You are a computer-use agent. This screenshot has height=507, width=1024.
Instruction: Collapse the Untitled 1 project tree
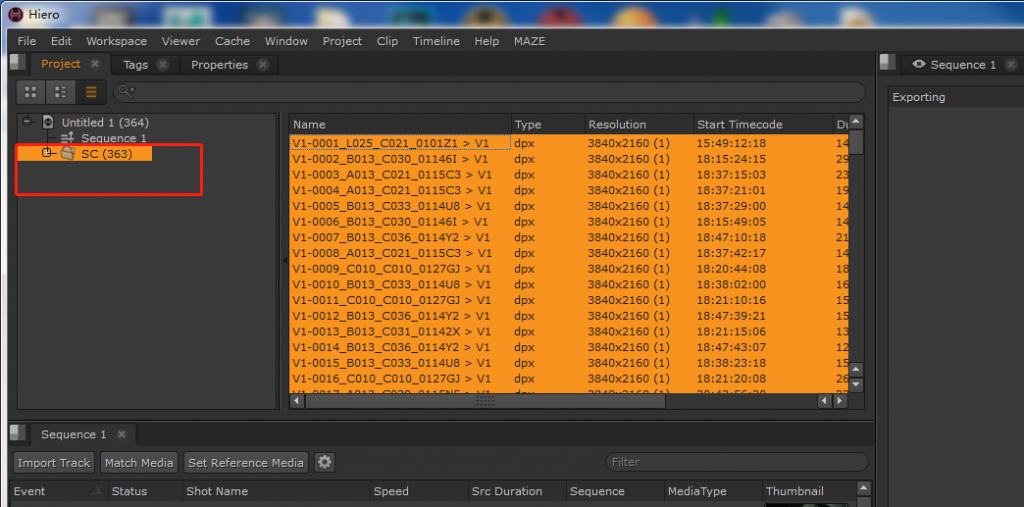27,121
